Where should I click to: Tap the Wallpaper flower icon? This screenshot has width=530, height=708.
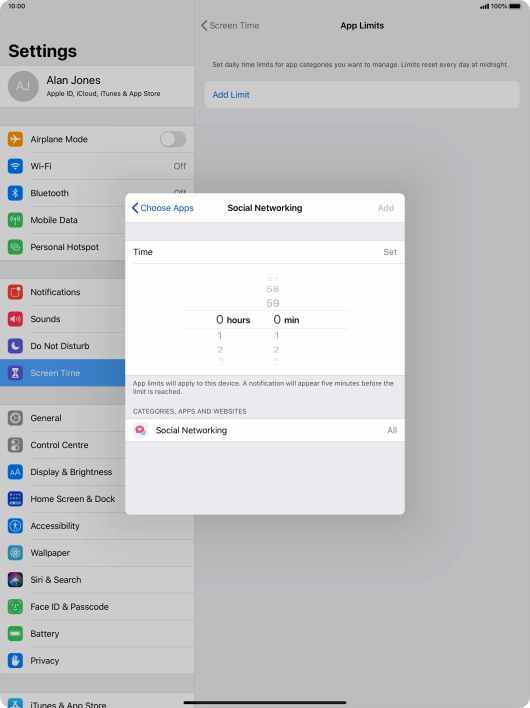point(15,553)
